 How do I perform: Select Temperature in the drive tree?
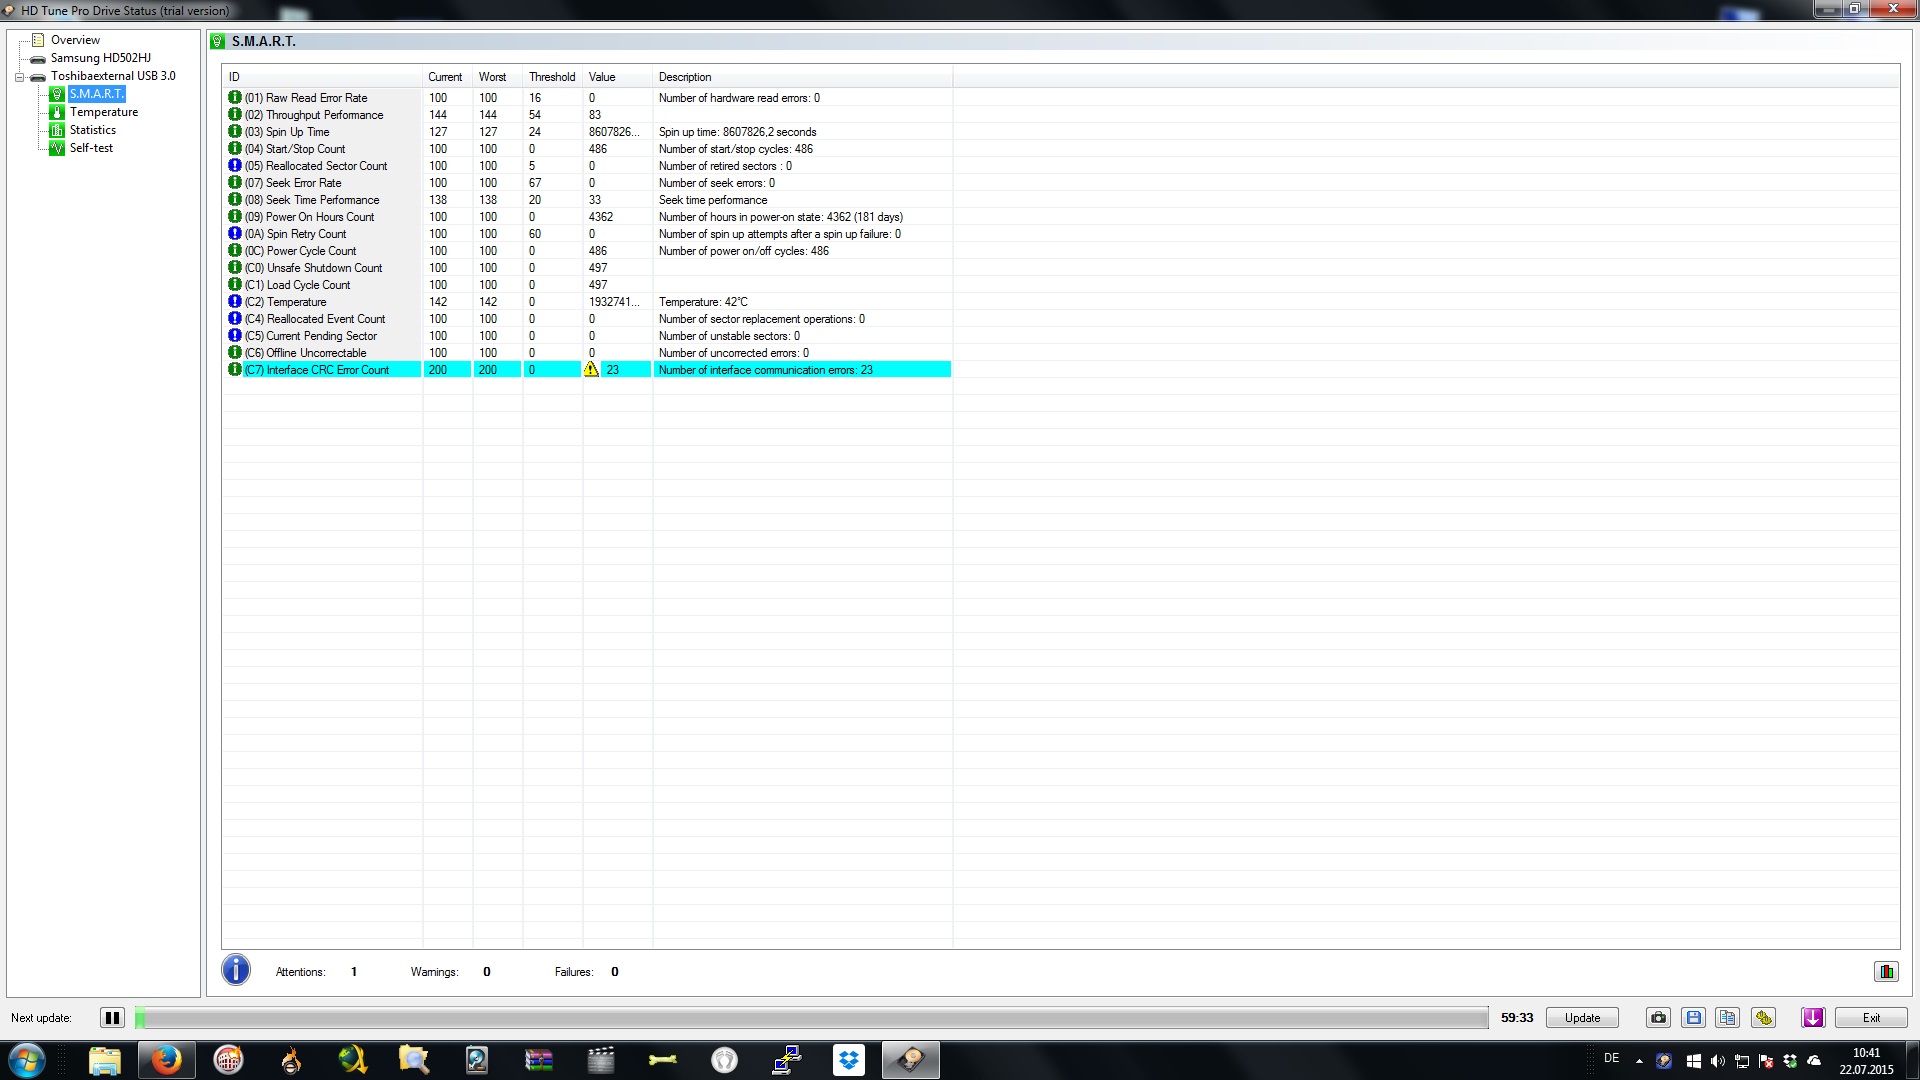[104, 112]
